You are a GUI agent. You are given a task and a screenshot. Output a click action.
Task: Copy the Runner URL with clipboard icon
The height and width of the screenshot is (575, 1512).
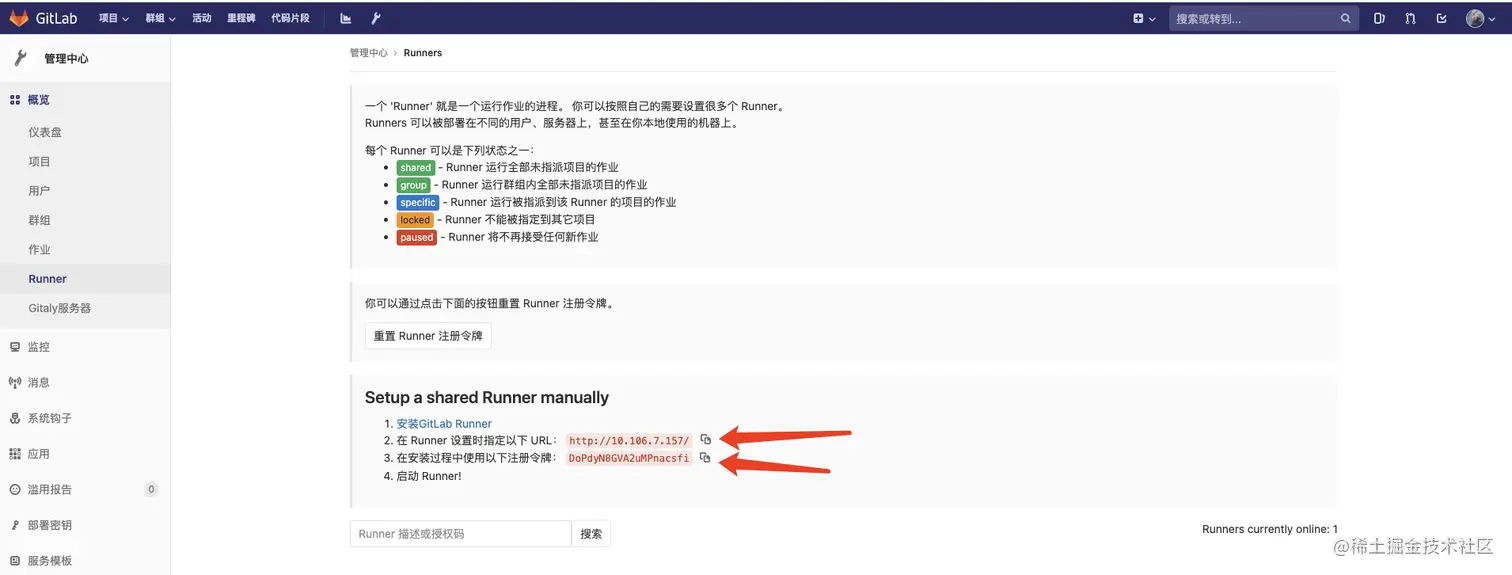coord(705,440)
